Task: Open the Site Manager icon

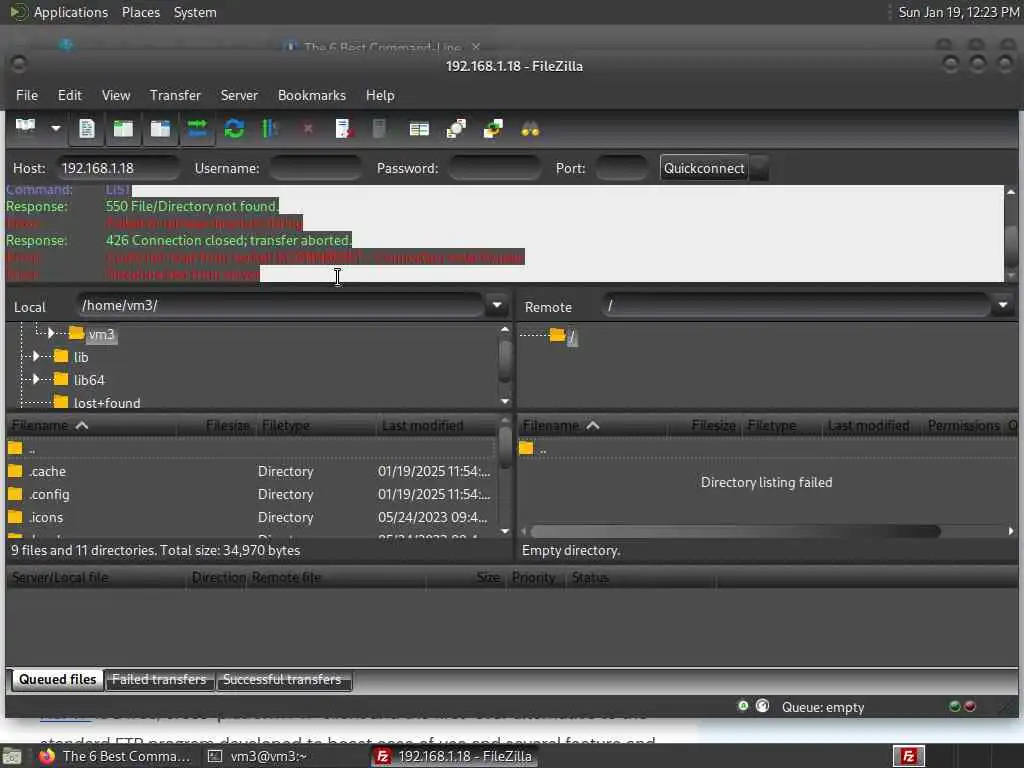Action: (x=26, y=128)
